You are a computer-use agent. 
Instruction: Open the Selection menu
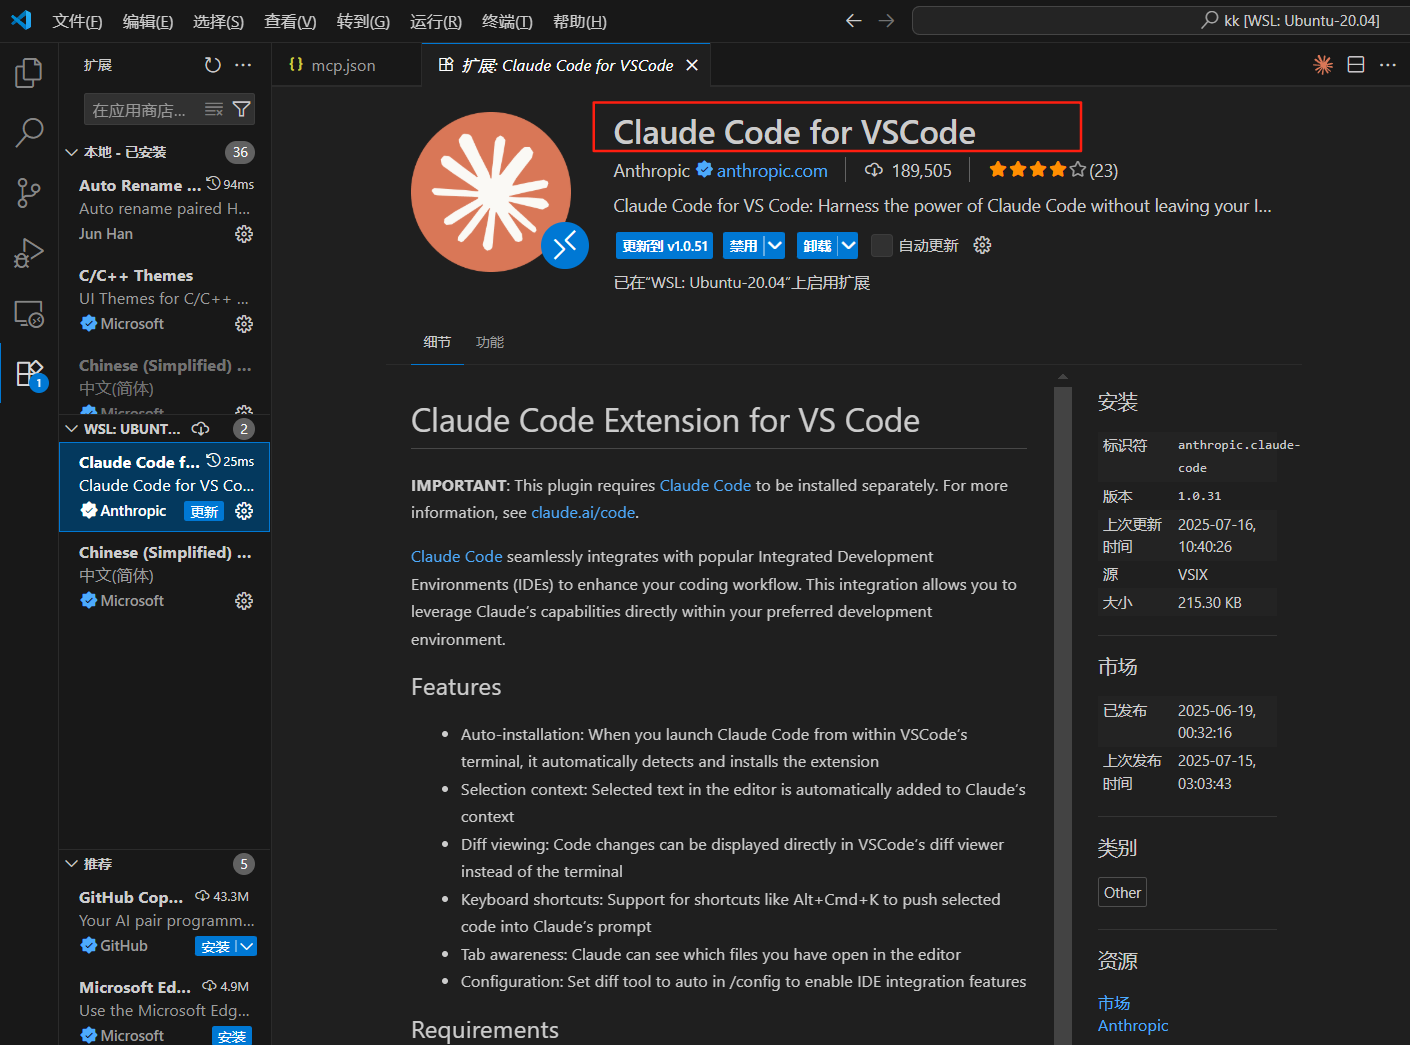point(218,21)
